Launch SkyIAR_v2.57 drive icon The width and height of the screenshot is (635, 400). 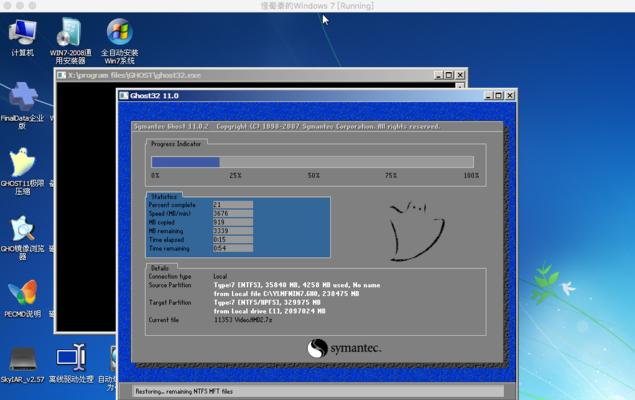tap(22, 364)
